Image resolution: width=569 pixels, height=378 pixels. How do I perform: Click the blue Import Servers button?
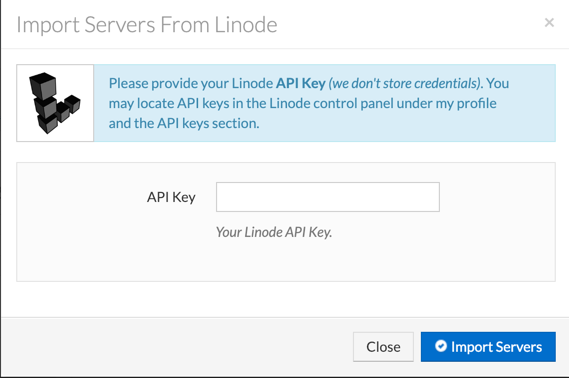coord(488,347)
